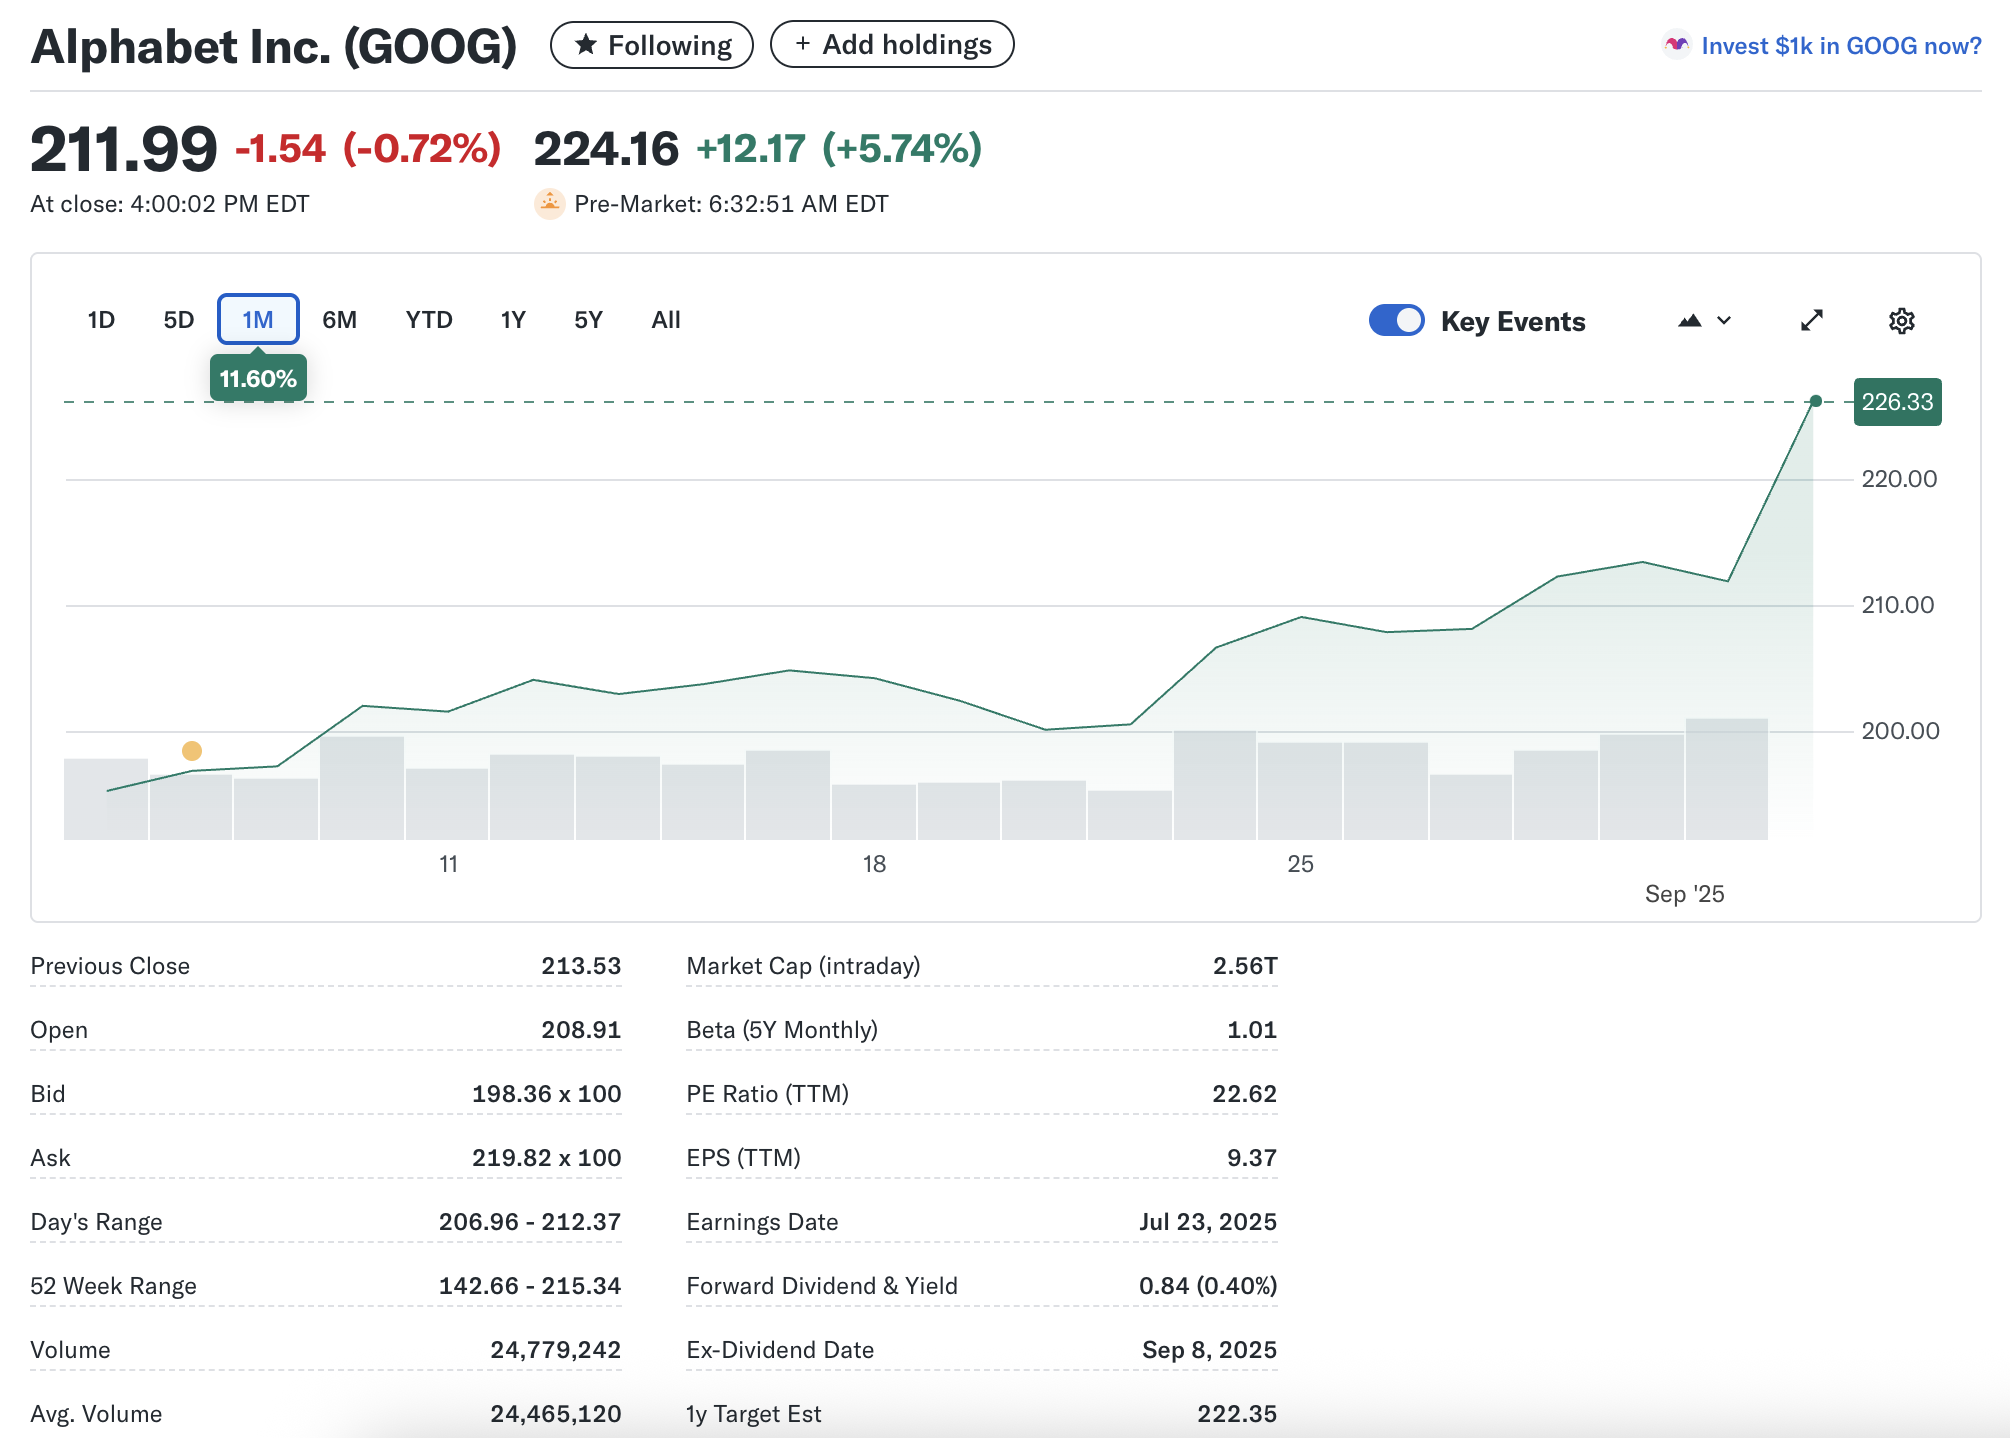
Task: Select the 1D time range tab
Action: coord(101,320)
